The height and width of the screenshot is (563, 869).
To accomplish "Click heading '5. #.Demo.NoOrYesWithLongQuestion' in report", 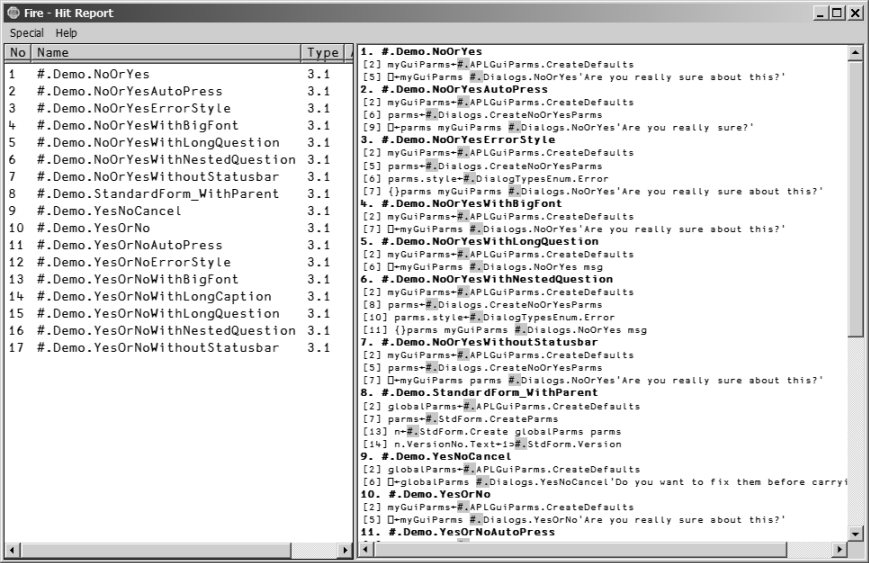I will [479, 242].
